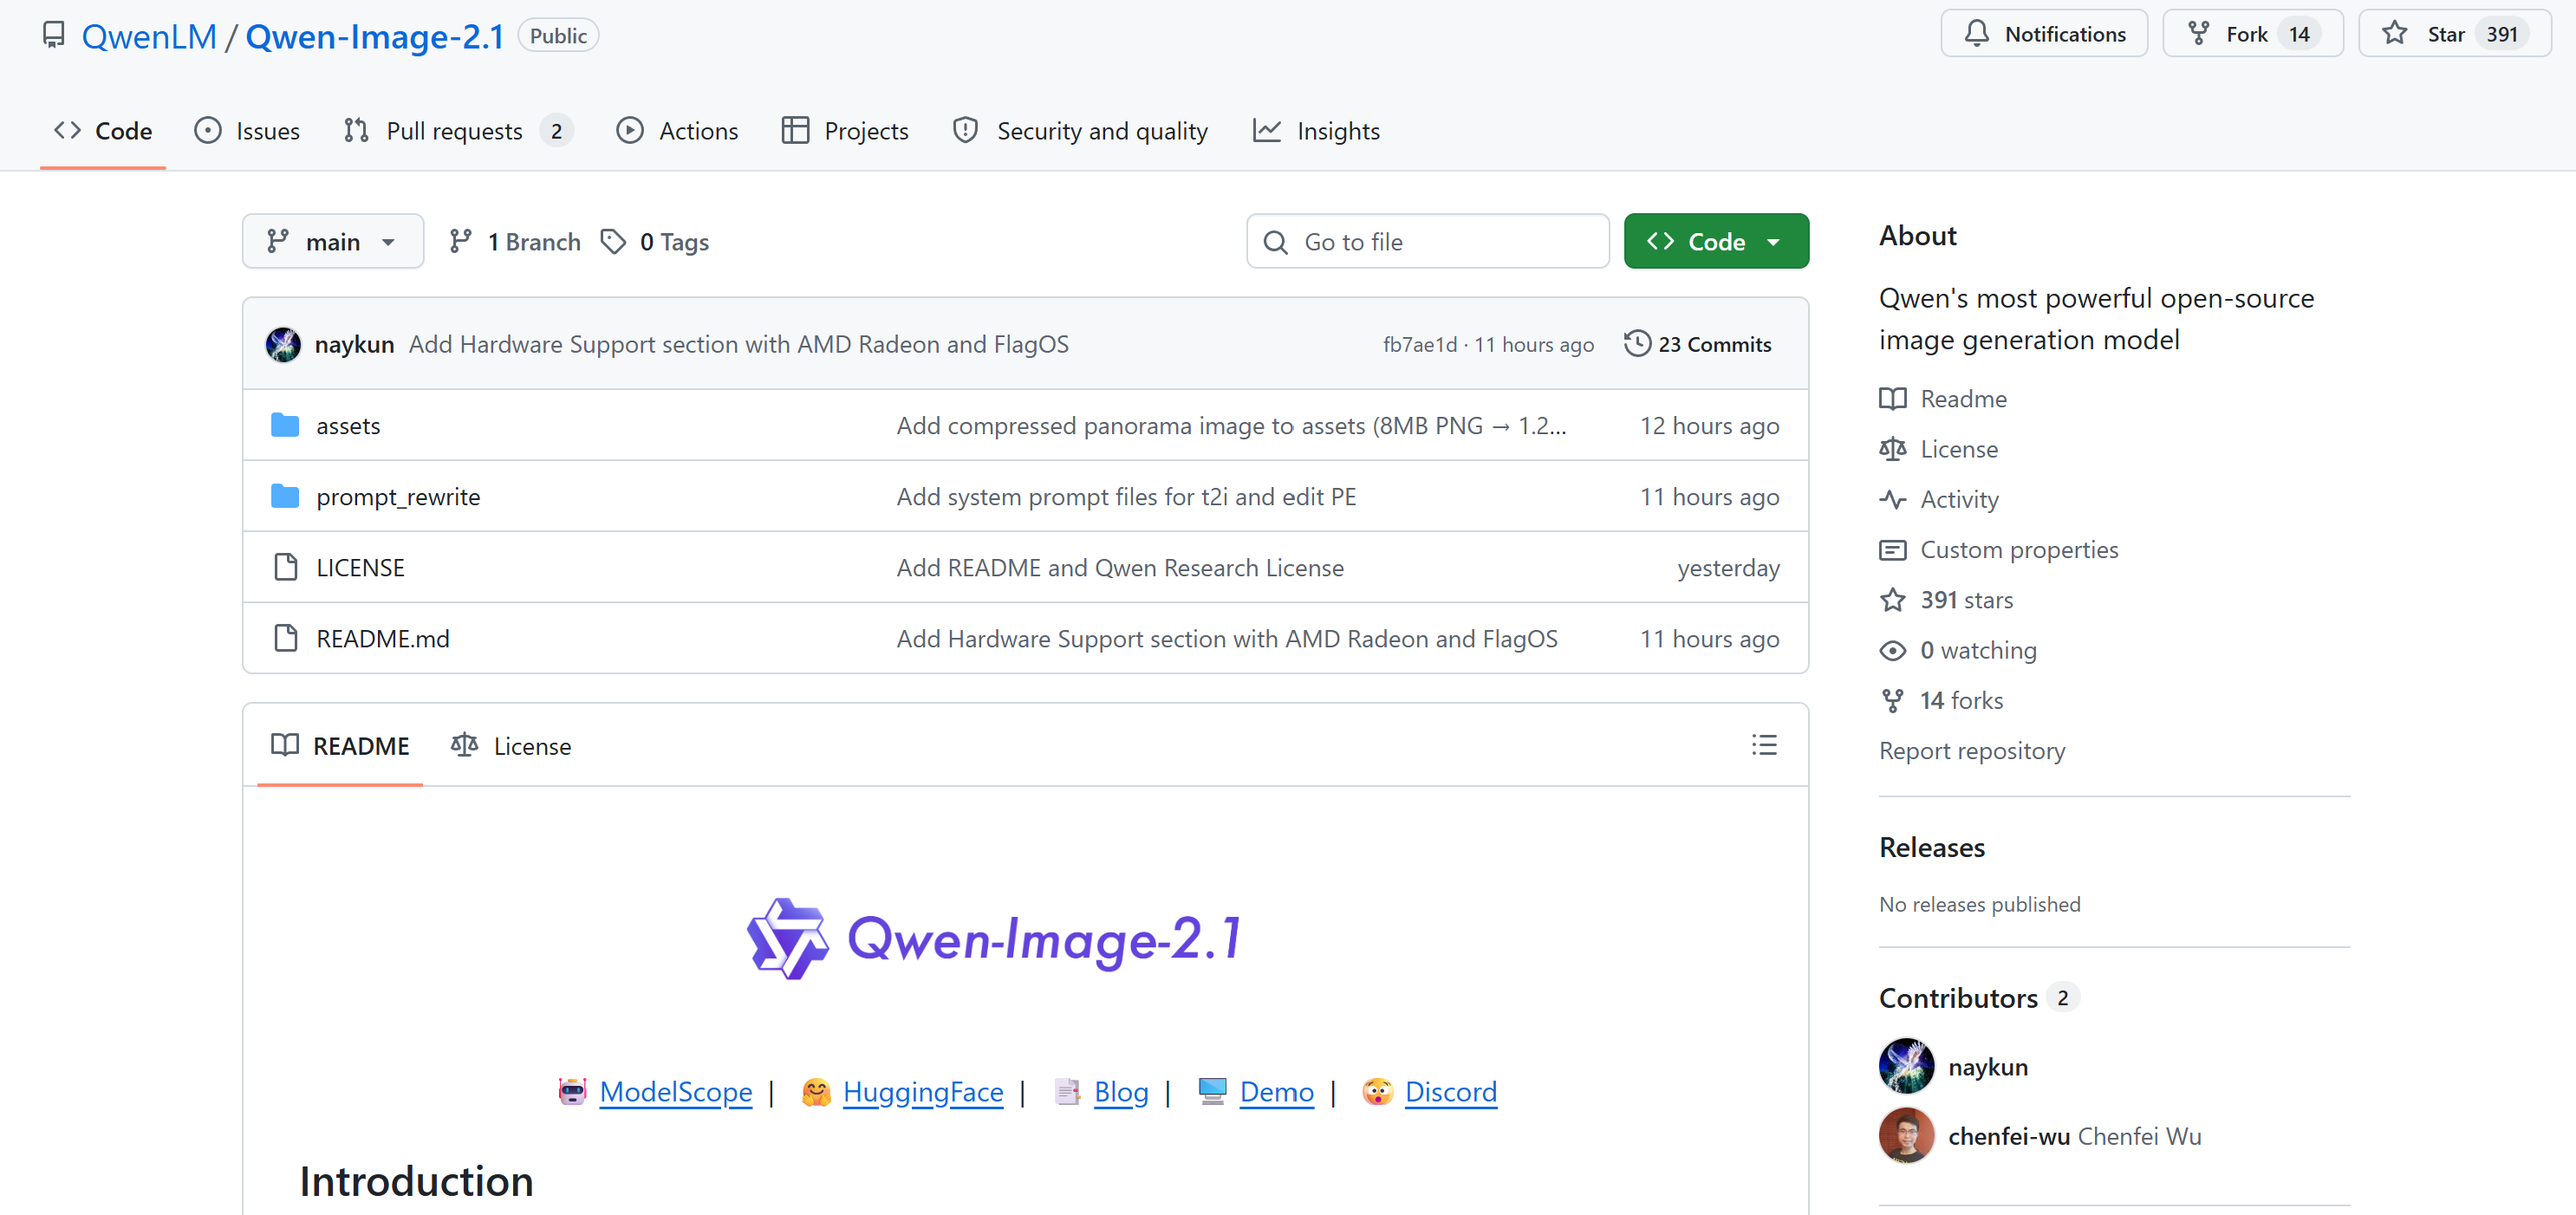Click the Qwen-Image-2.1 logo in README
This screenshot has height=1215, width=2576.
[x=994, y=939]
